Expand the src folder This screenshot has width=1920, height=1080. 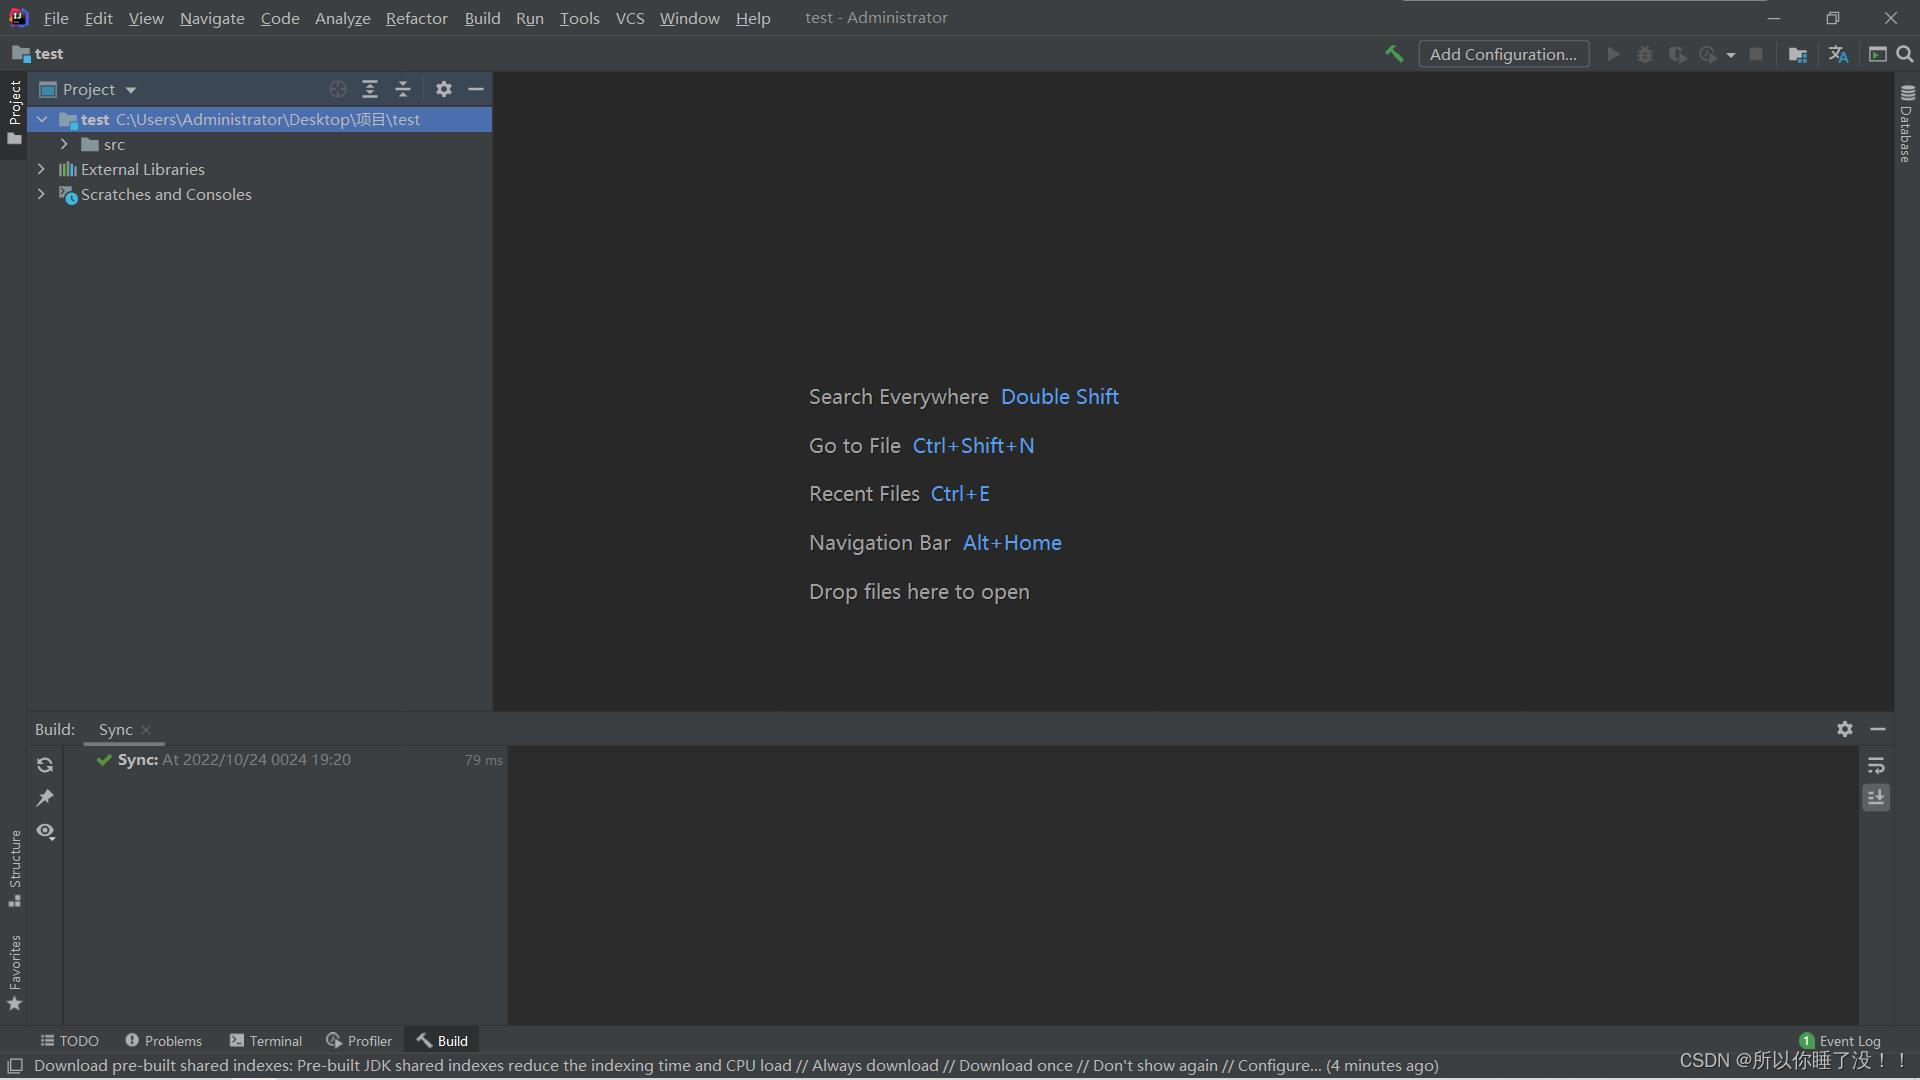[x=64, y=145]
